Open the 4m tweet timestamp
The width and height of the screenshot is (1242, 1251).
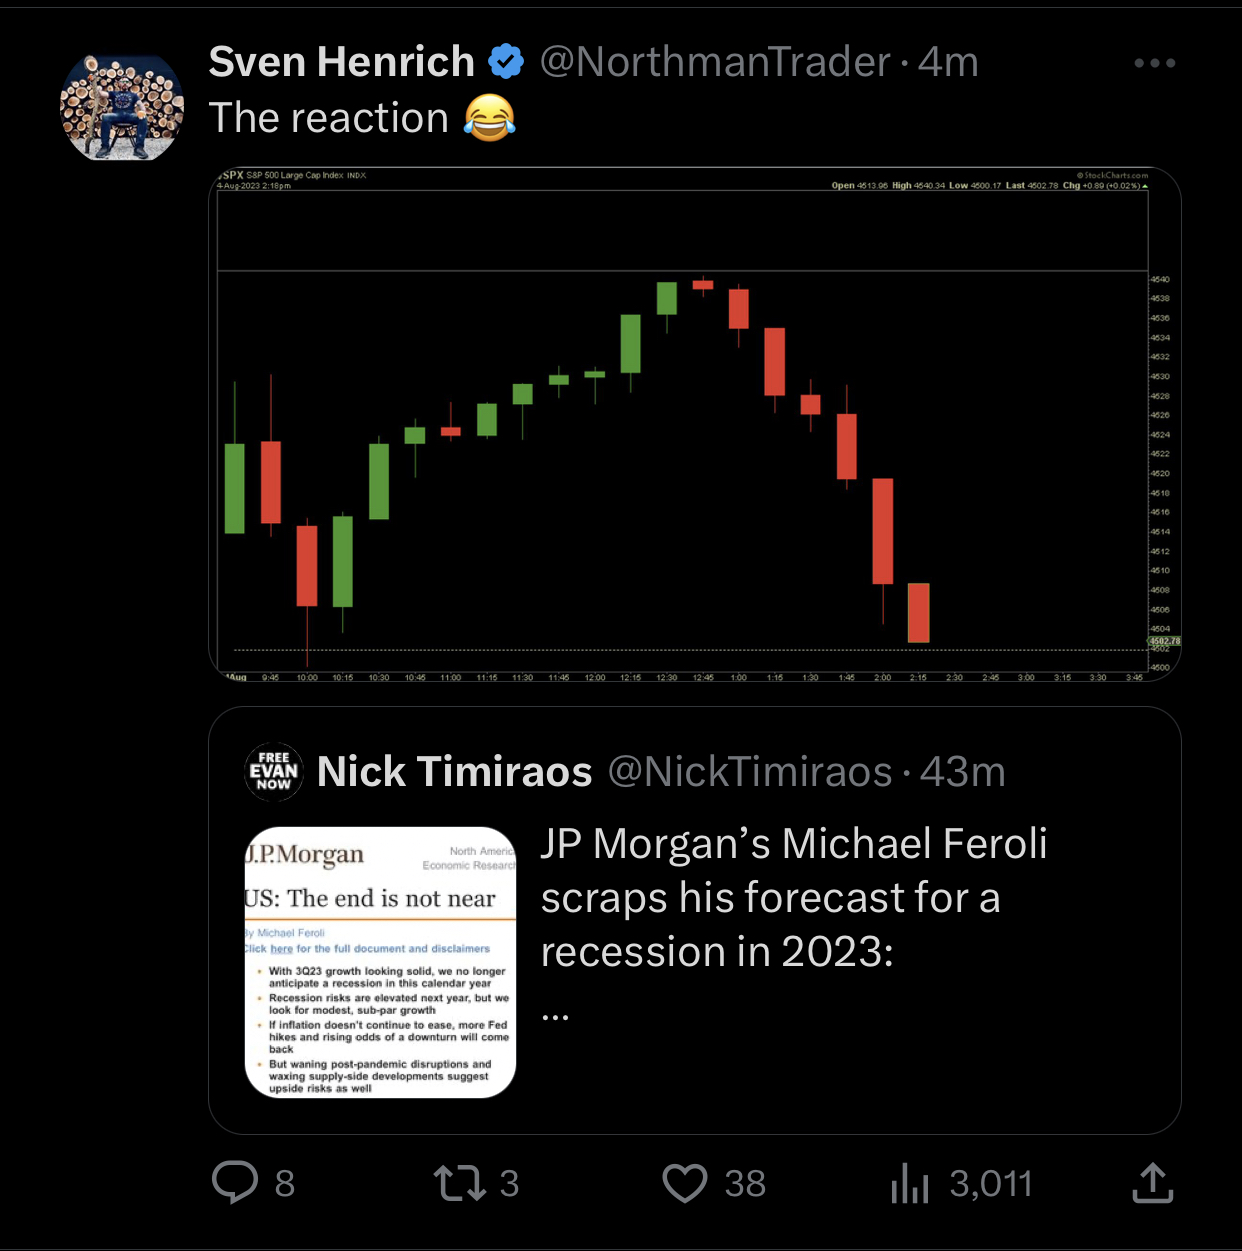949,62
